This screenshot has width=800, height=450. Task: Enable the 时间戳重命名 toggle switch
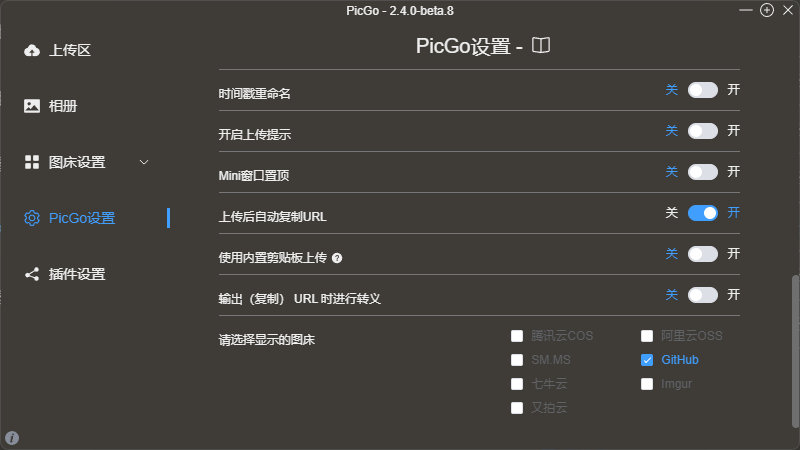[703, 90]
